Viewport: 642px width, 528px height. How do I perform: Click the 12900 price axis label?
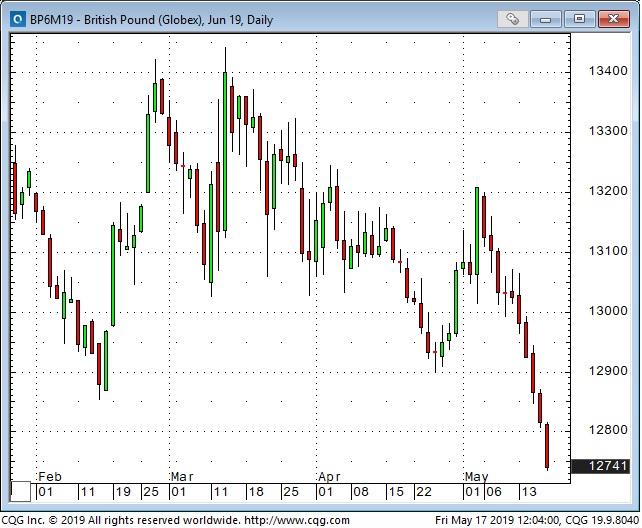608,370
